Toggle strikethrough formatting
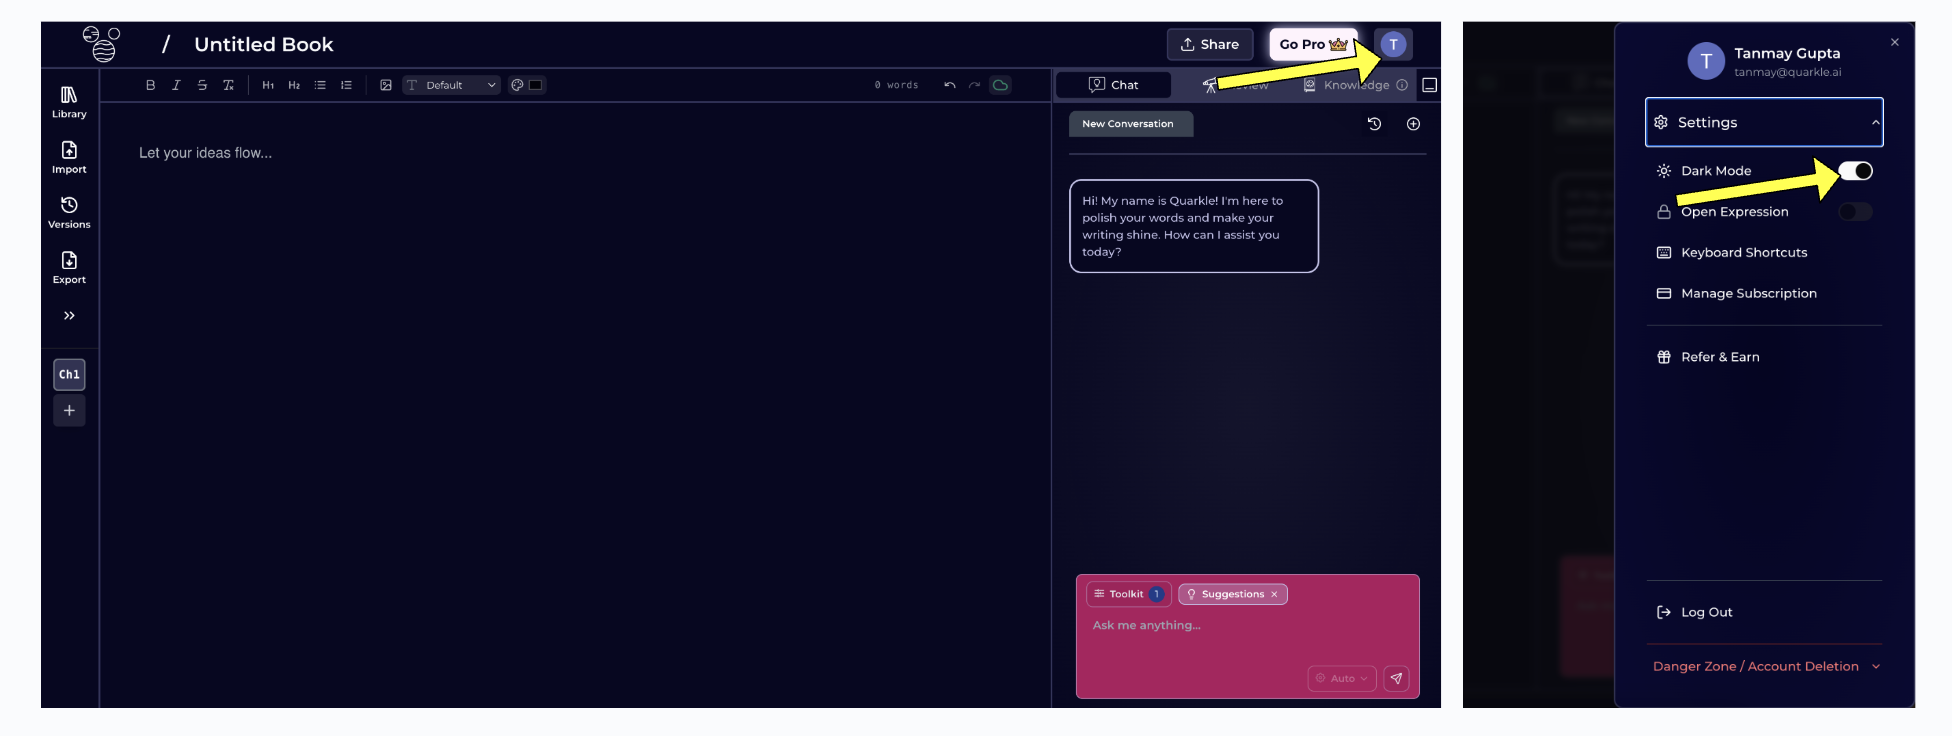Image resolution: width=1952 pixels, height=736 pixels. pos(202,85)
